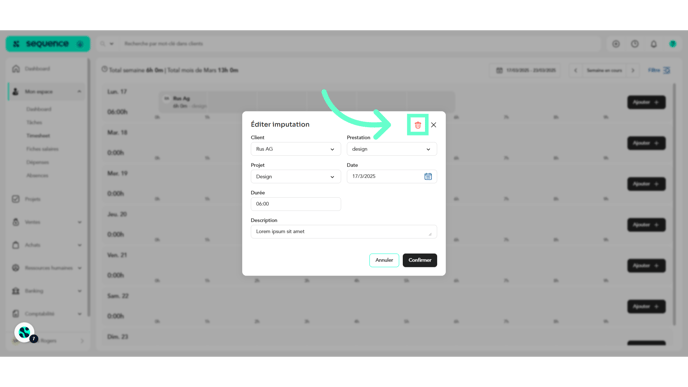Open the green user avatar
This screenshot has width=688, height=387.
click(672, 44)
